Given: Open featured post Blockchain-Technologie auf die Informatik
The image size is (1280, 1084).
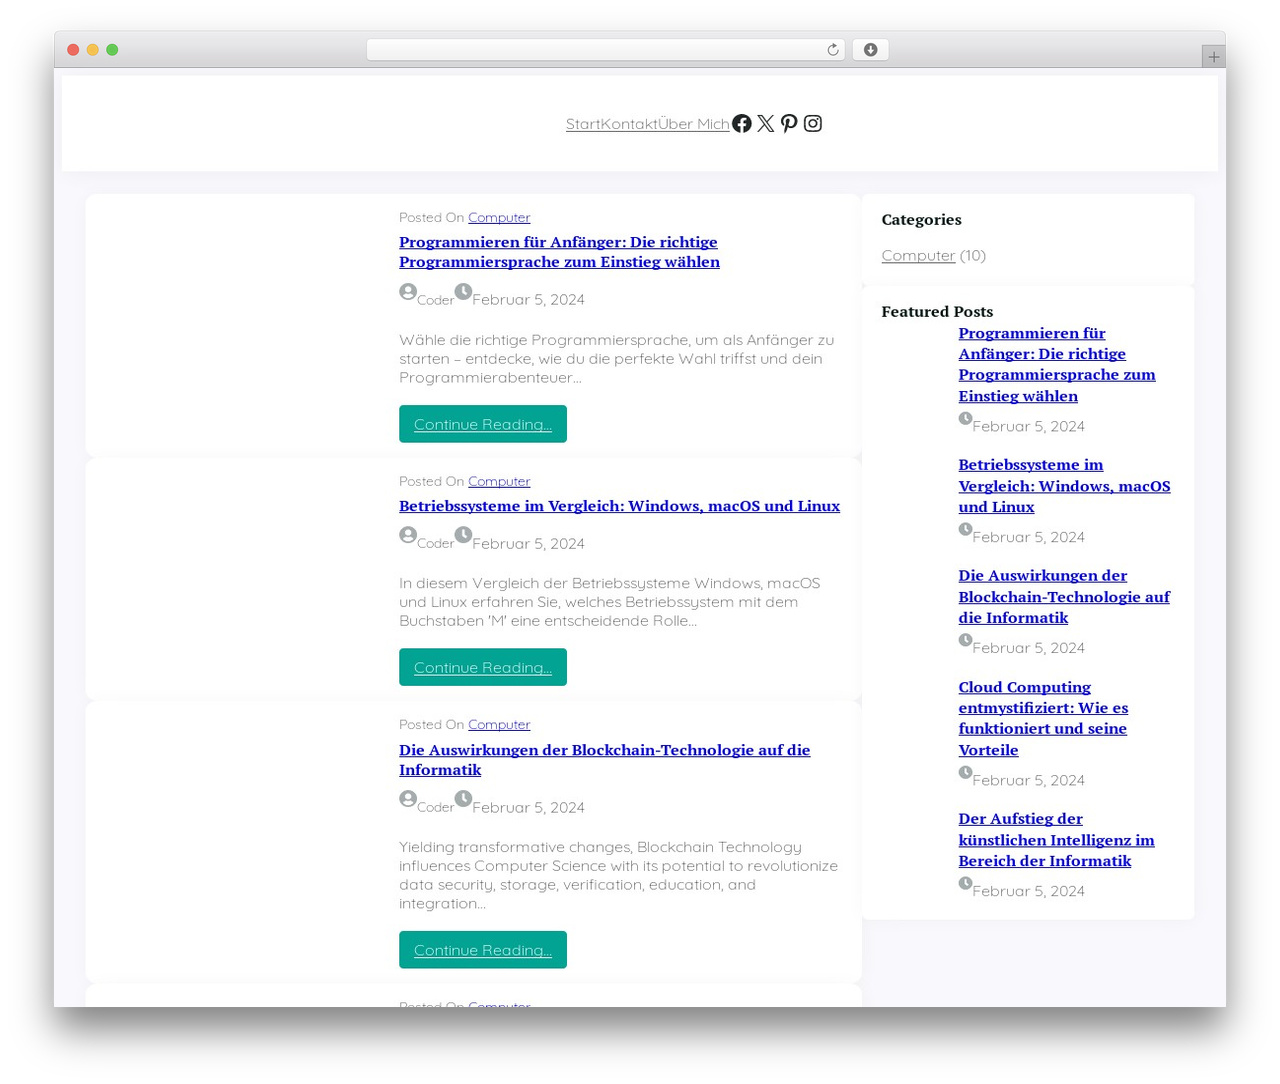Looking at the screenshot, I should coord(1064,597).
